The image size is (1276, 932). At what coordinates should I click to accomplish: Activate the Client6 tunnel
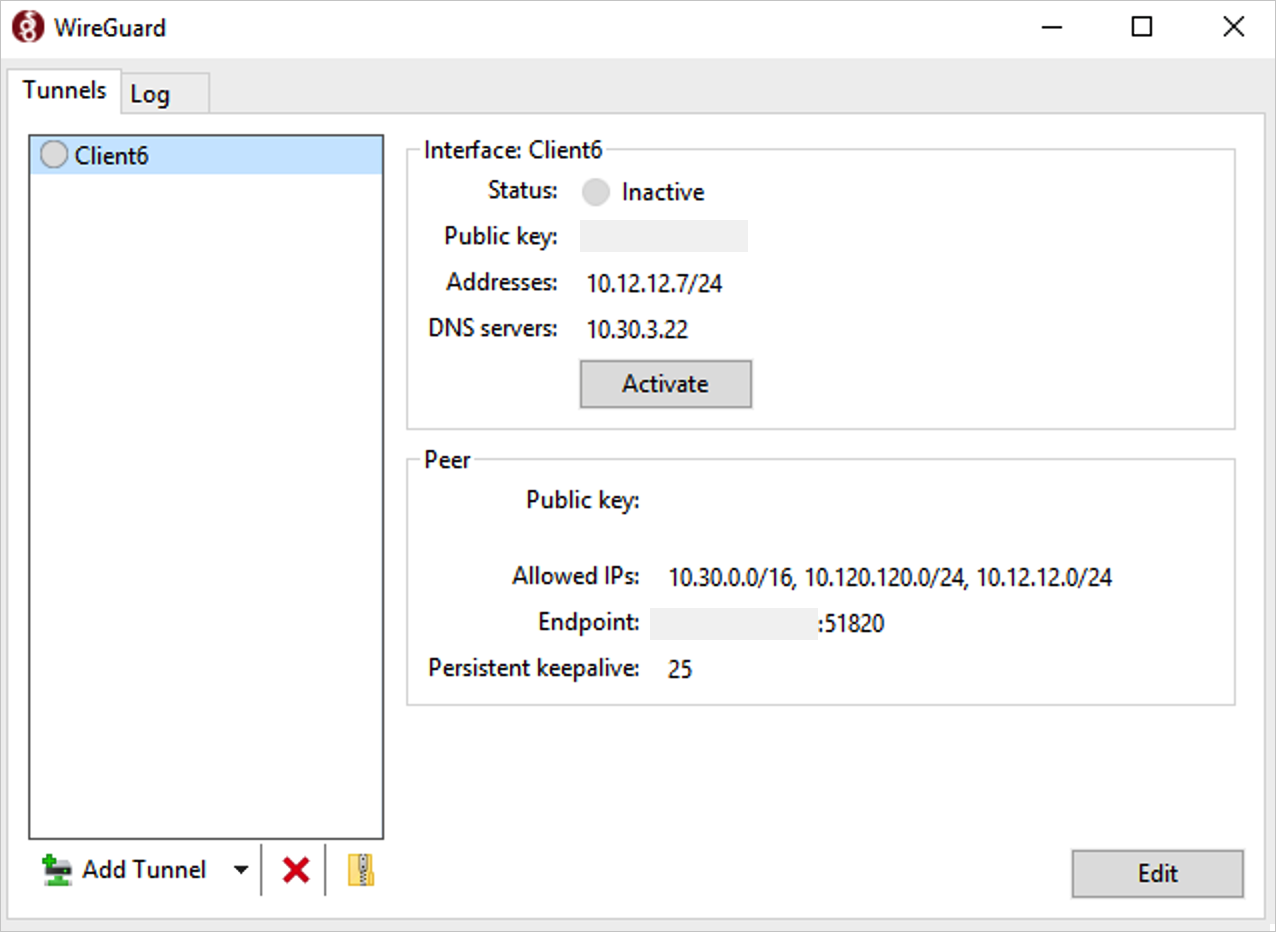[665, 384]
